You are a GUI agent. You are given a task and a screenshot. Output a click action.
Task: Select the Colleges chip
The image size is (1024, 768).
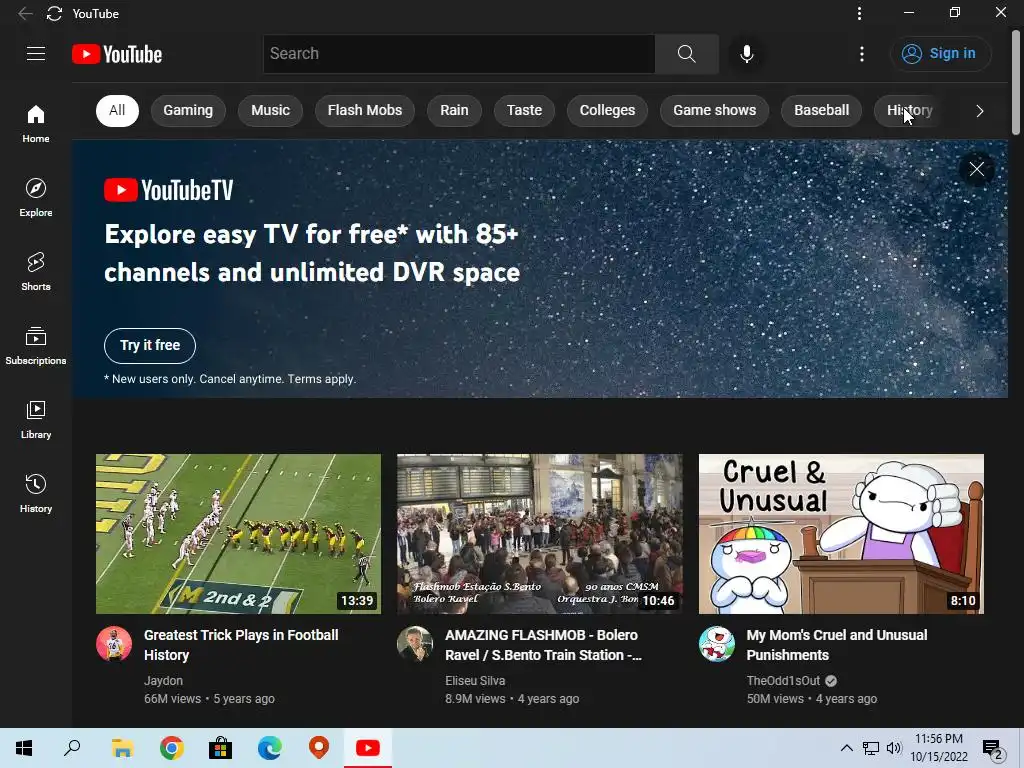pos(607,110)
